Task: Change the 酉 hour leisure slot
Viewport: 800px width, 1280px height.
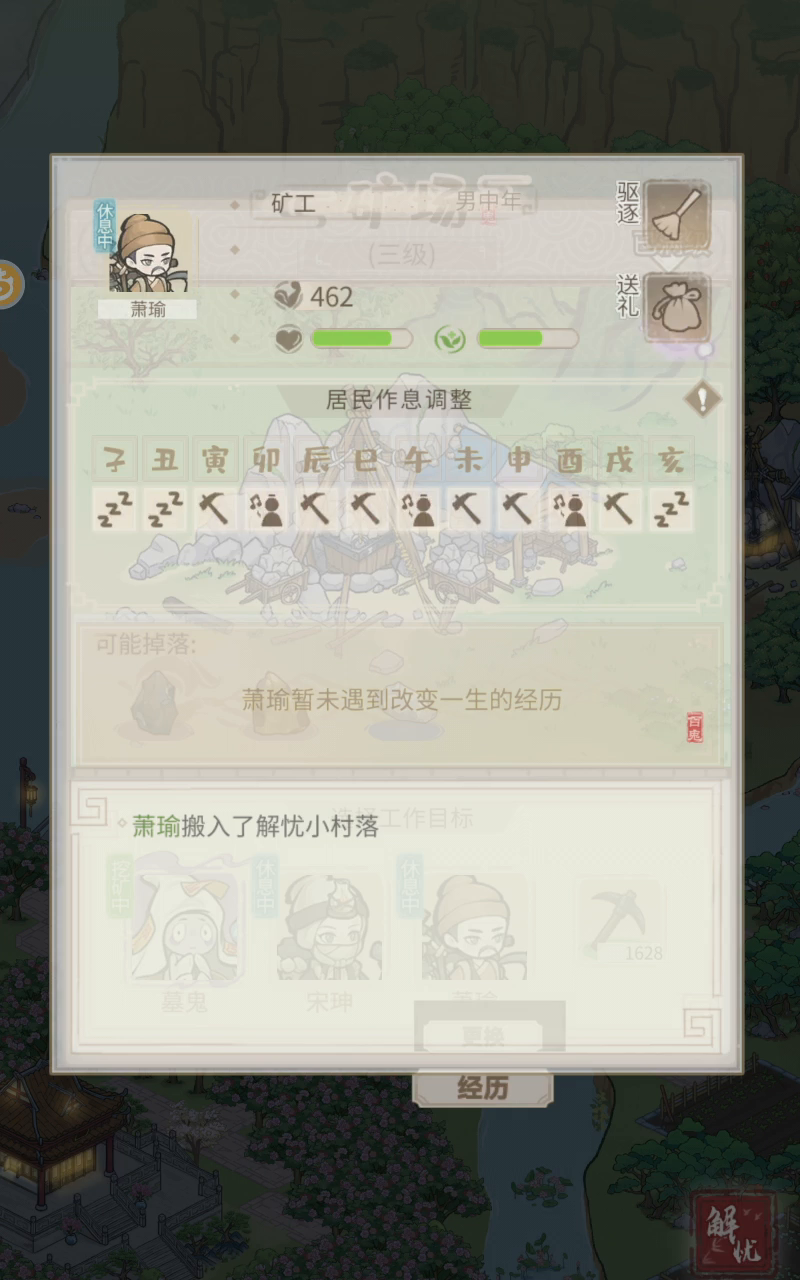Action: [570, 509]
